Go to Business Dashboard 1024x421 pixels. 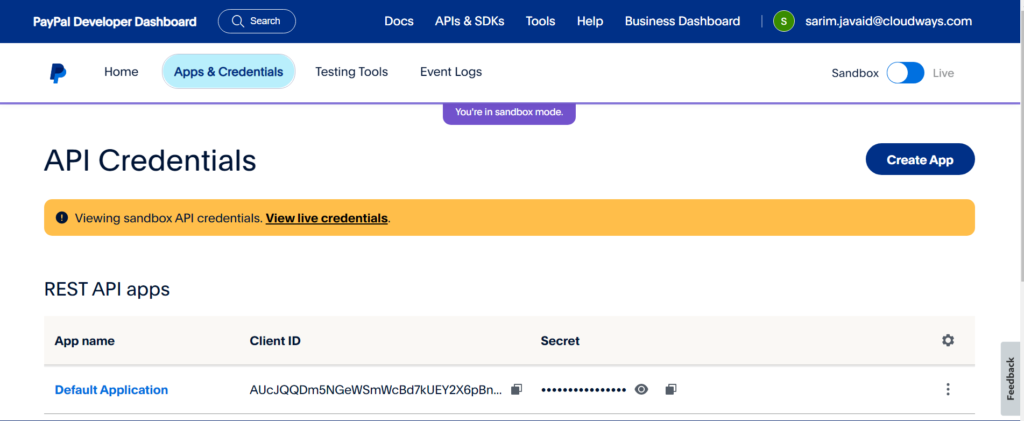click(682, 21)
